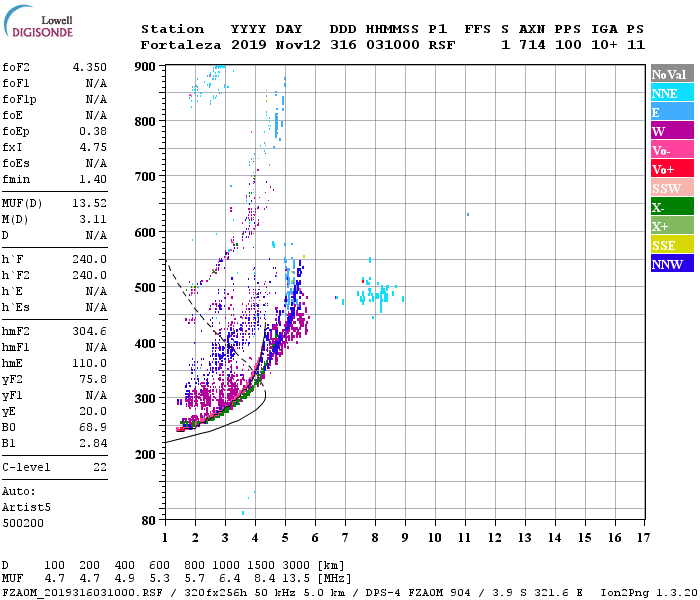Click the 17 MHz frequency axis label
Viewport: 700px width, 600px height.
(643, 538)
